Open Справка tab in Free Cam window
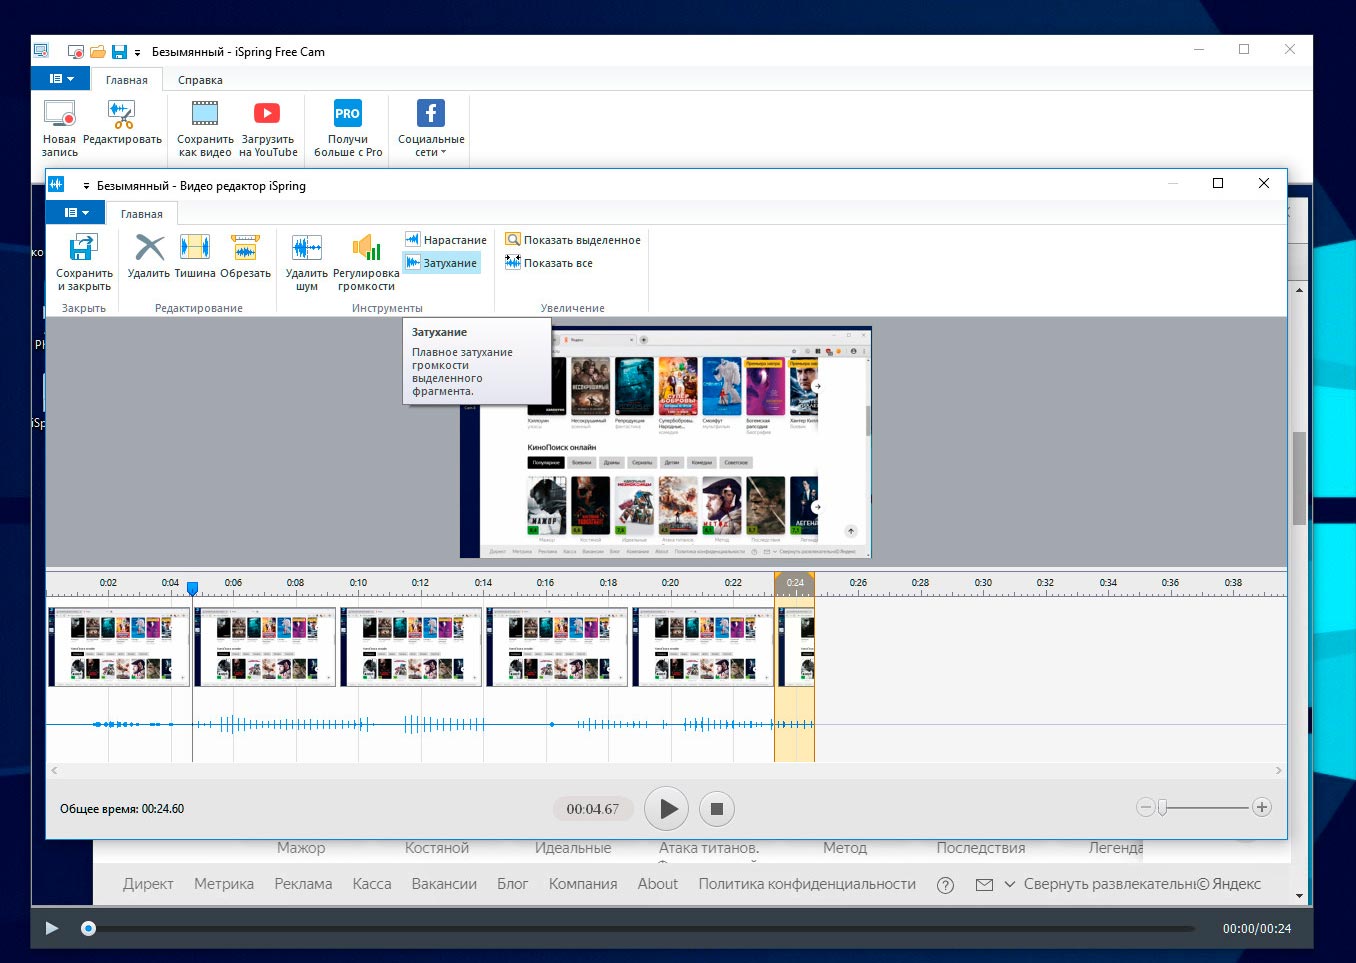The height and width of the screenshot is (963, 1356). click(200, 80)
